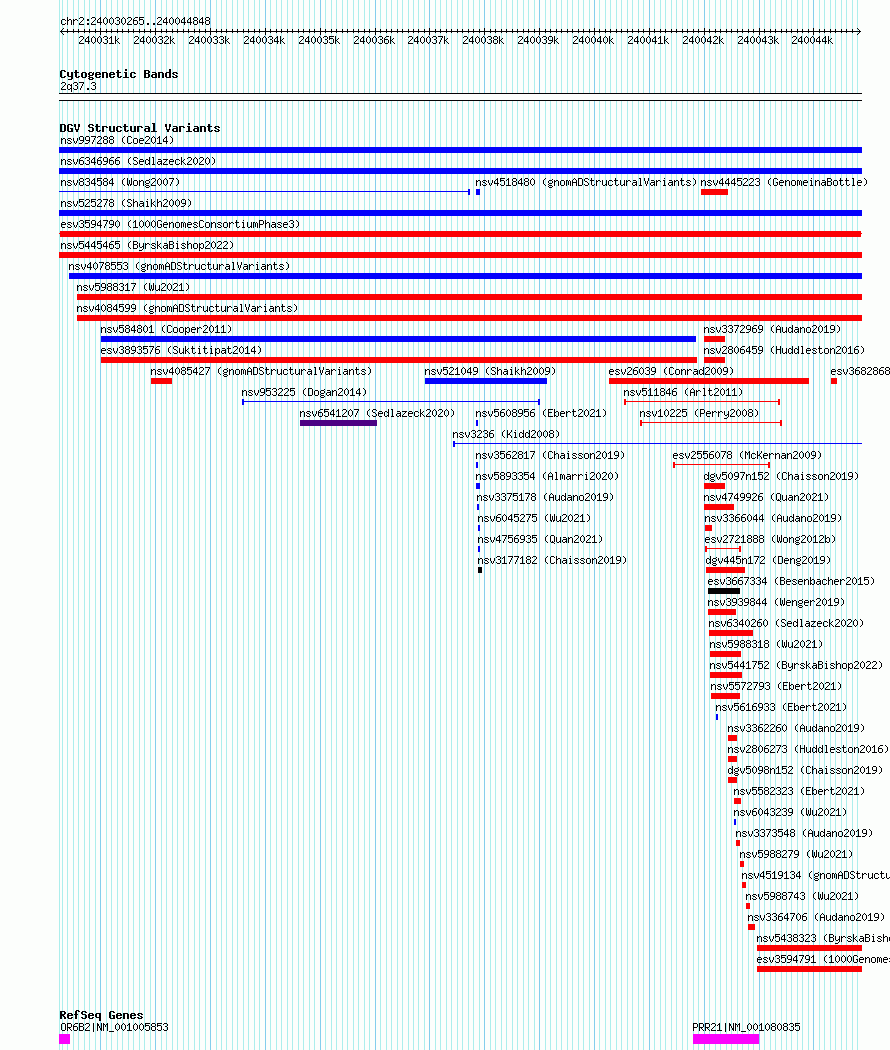890x1050 pixels.
Task: Open nsv4518480 (gnomADStructuralVariants) label
Action: [x=586, y=182]
